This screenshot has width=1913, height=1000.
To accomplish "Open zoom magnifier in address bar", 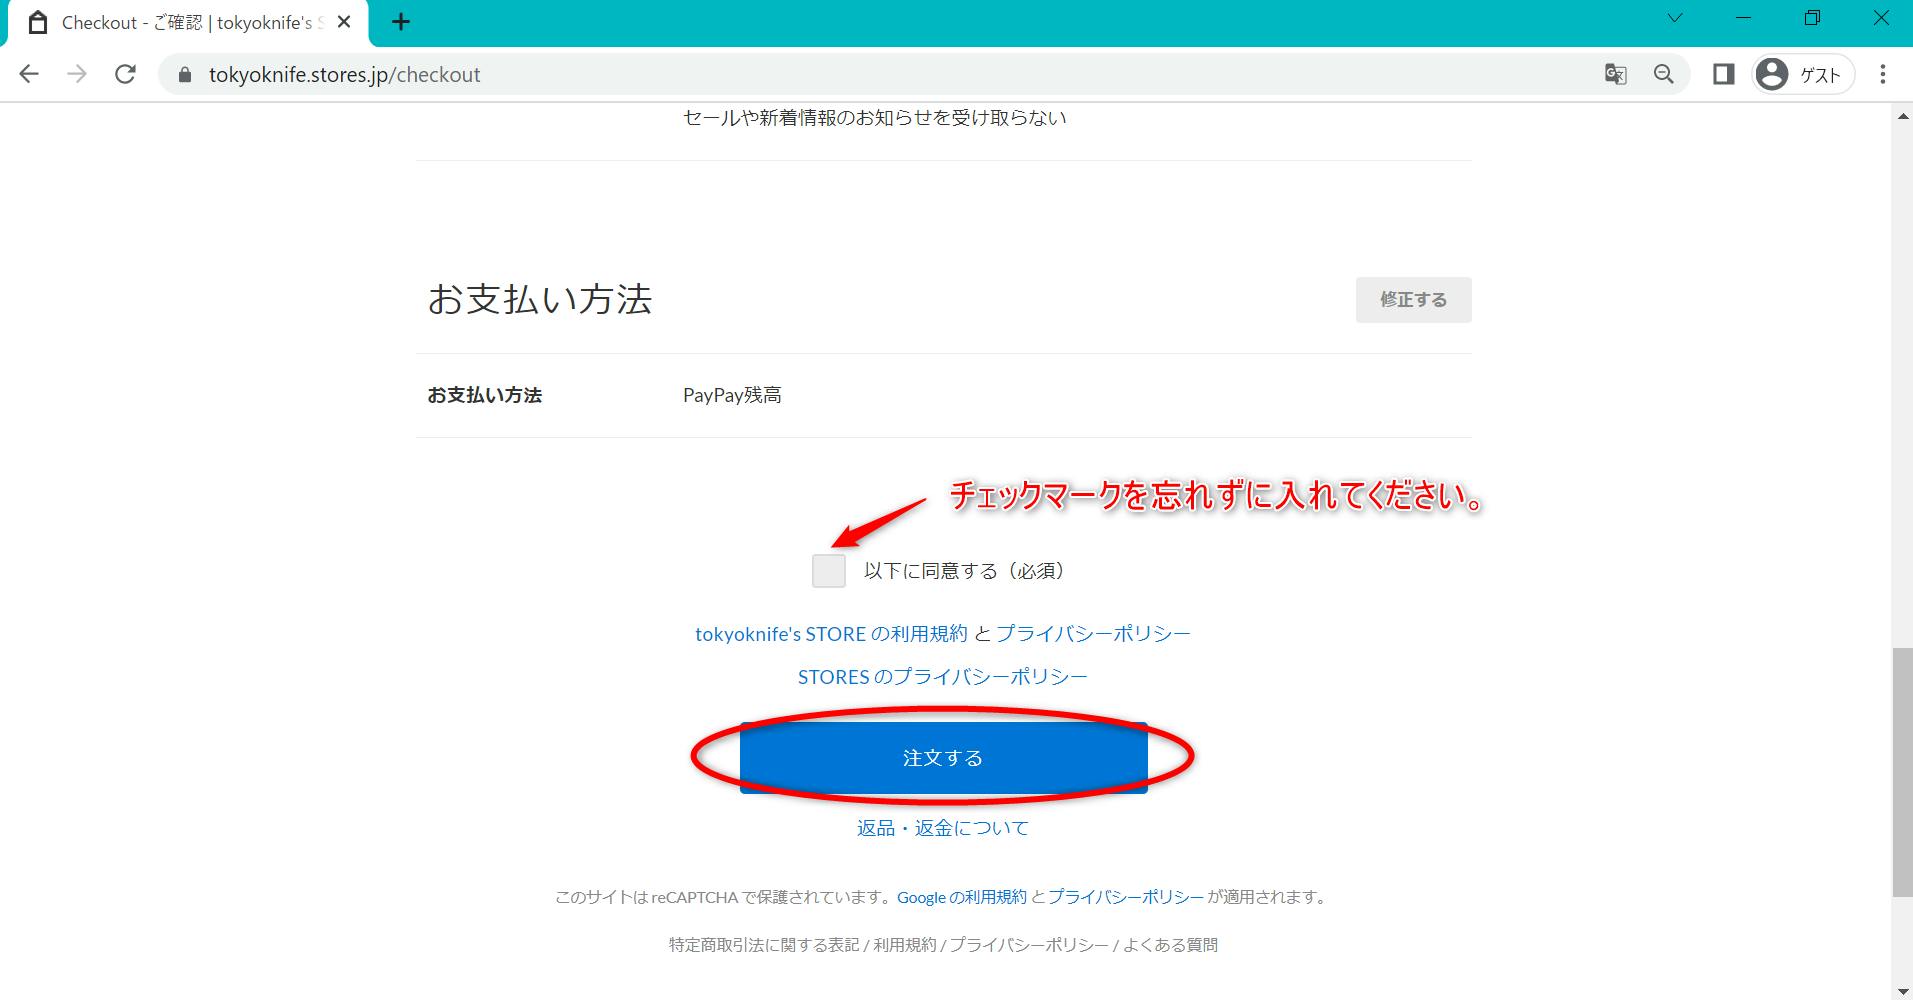I will click(x=1664, y=74).
